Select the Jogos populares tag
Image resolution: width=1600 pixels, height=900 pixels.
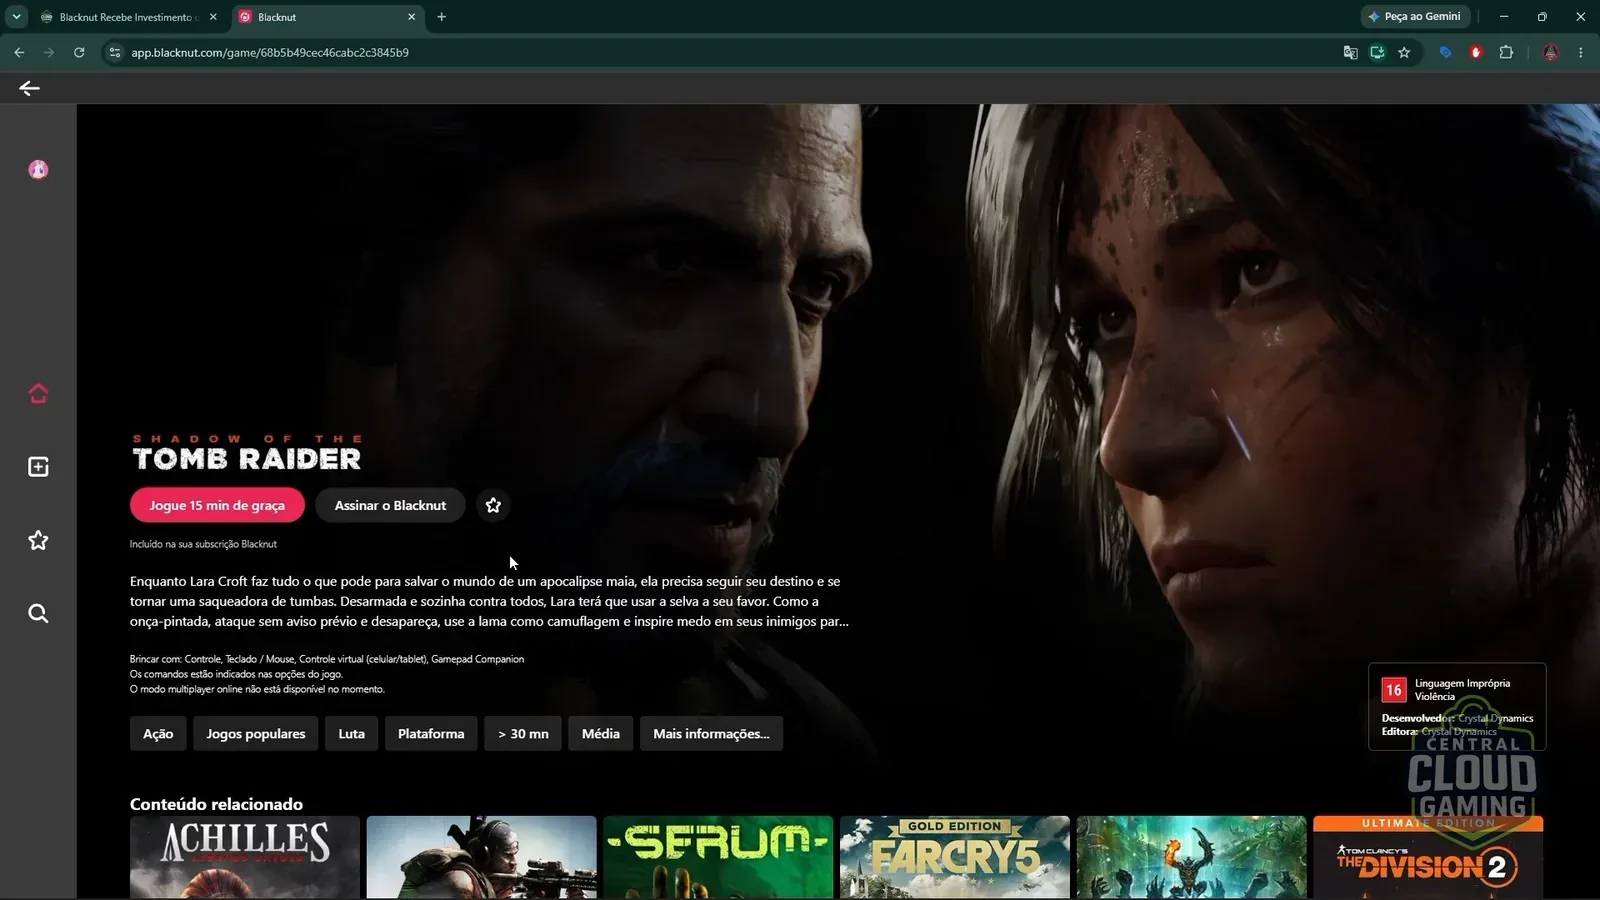[x=256, y=733]
